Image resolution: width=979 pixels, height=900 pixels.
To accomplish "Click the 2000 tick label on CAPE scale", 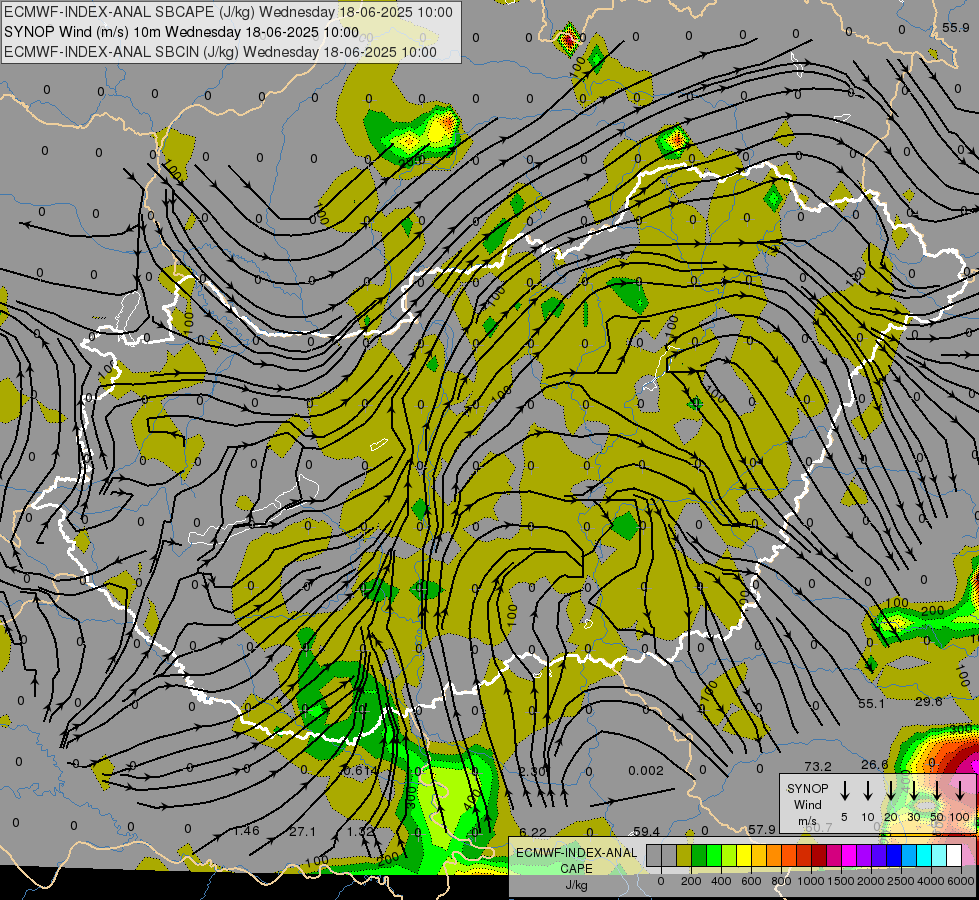I will coord(871,881).
